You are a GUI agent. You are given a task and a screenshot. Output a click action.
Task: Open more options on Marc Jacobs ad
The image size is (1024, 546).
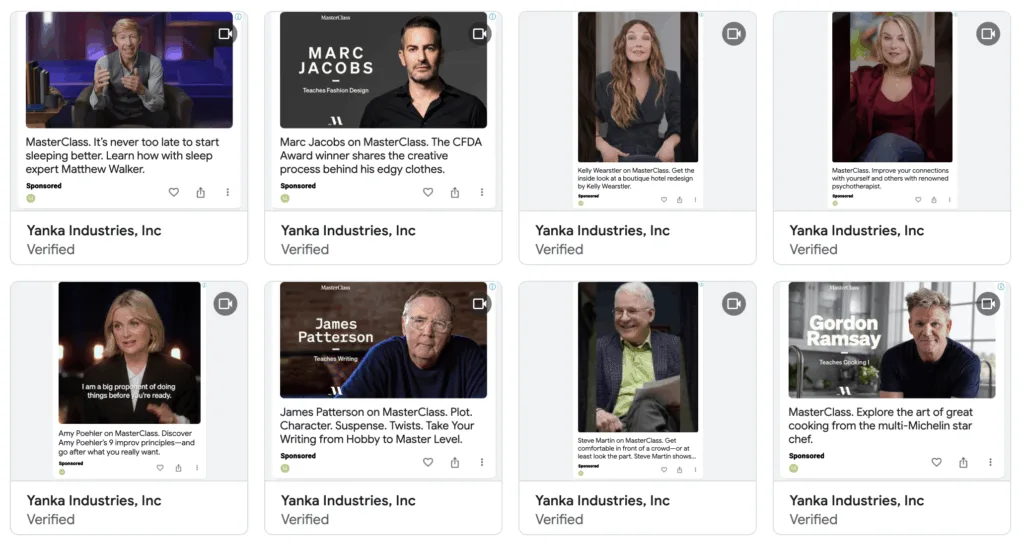tap(482, 192)
